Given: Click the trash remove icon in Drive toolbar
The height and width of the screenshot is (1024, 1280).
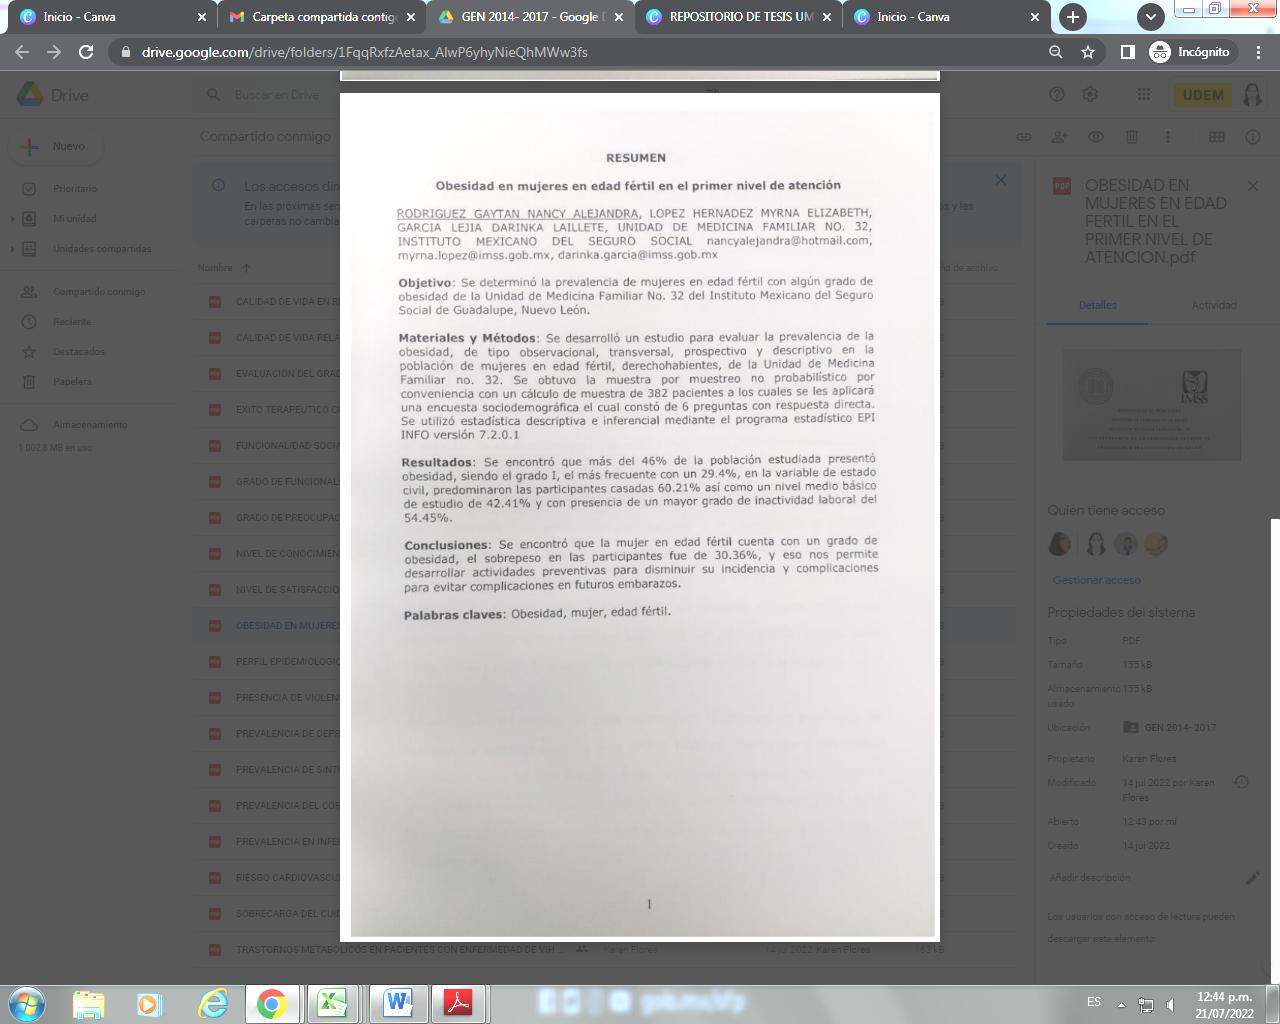Looking at the screenshot, I should [1132, 137].
